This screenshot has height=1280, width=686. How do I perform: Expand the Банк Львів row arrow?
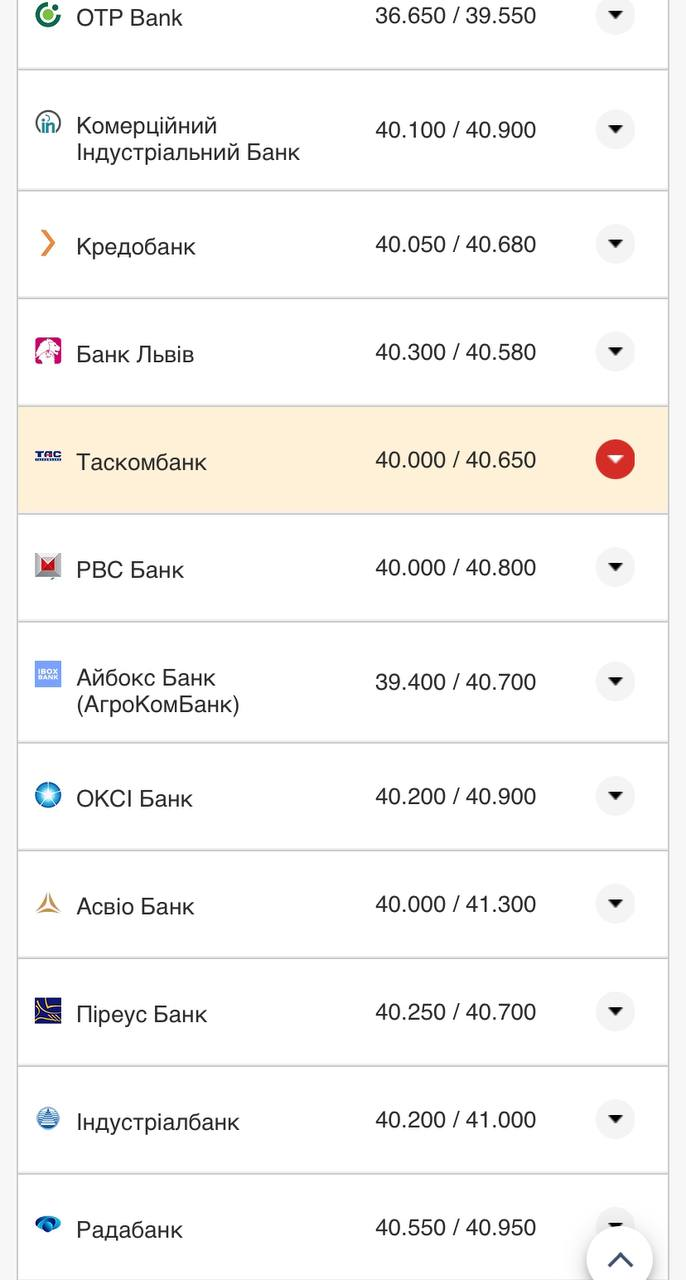[x=615, y=351]
